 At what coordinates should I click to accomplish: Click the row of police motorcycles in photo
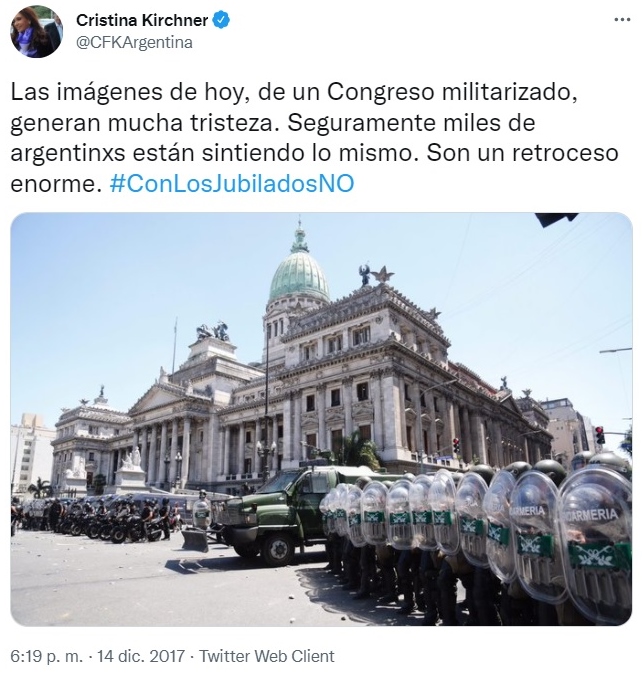92,519
